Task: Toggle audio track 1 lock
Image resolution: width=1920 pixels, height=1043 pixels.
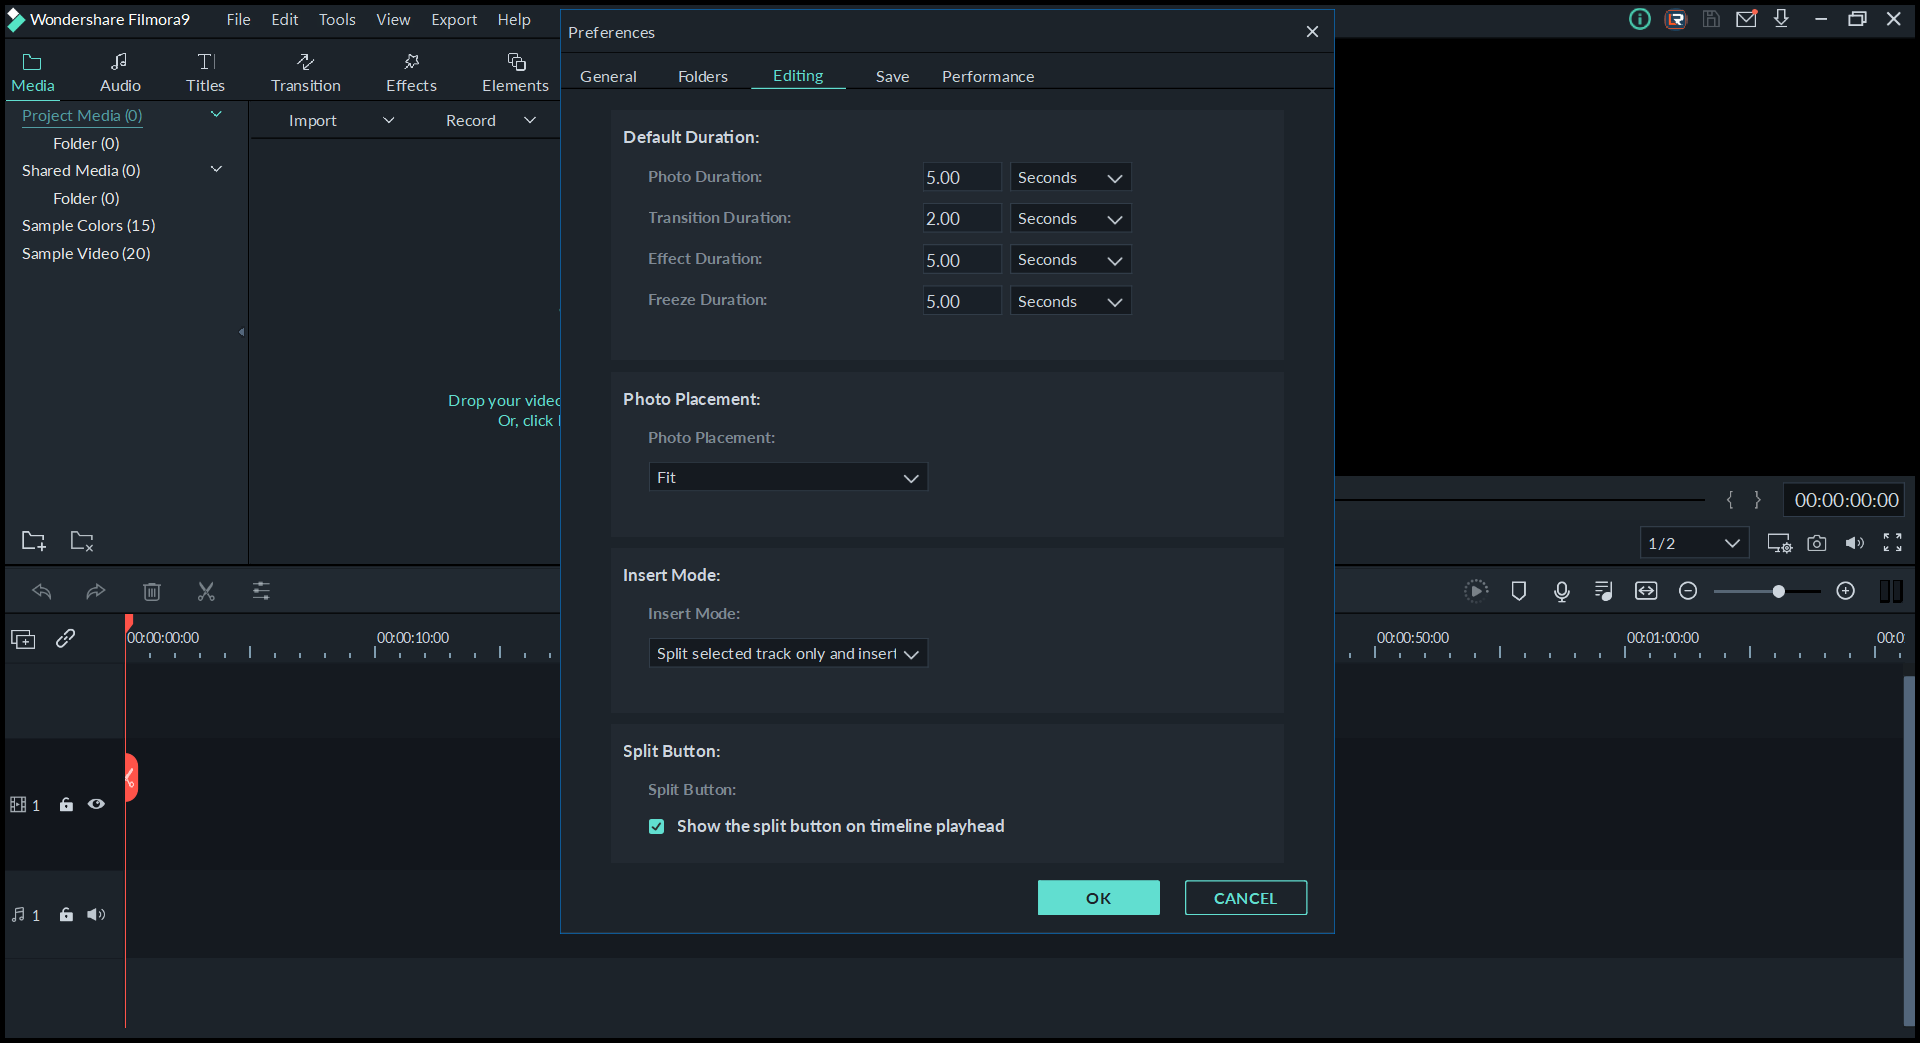Action: [x=66, y=914]
